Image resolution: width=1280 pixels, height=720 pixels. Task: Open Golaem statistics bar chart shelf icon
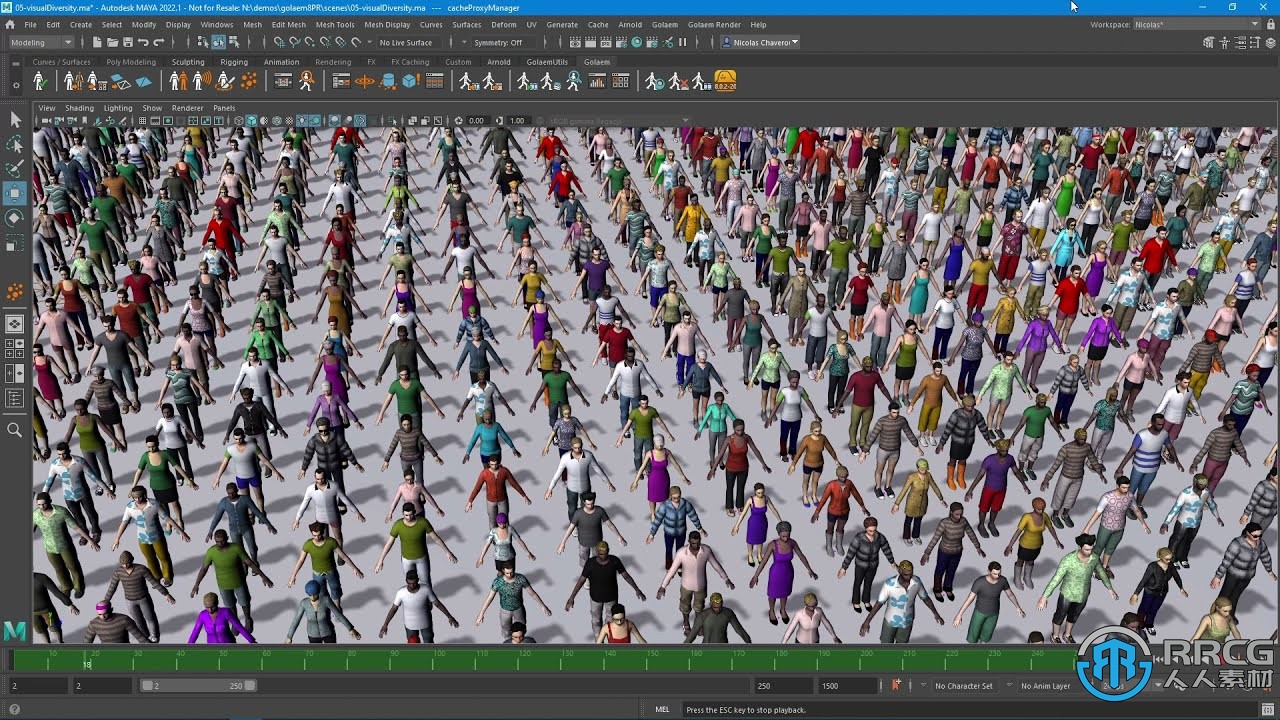[597, 81]
